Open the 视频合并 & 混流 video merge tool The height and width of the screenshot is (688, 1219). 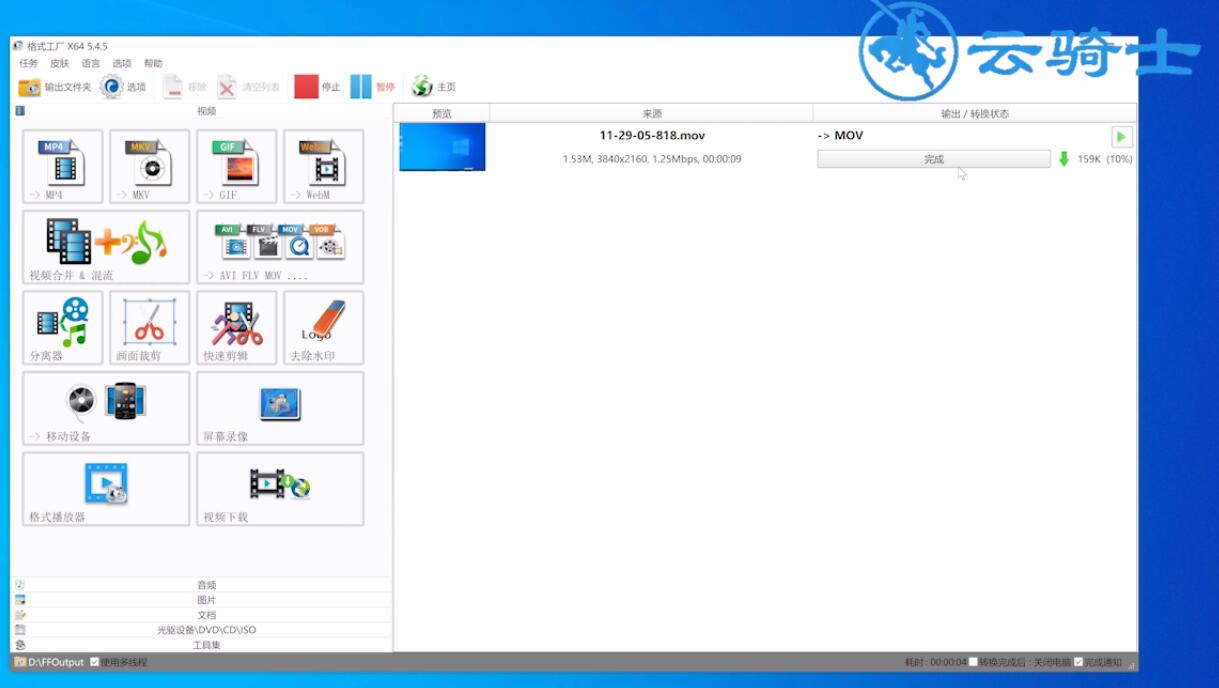click(x=106, y=247)
